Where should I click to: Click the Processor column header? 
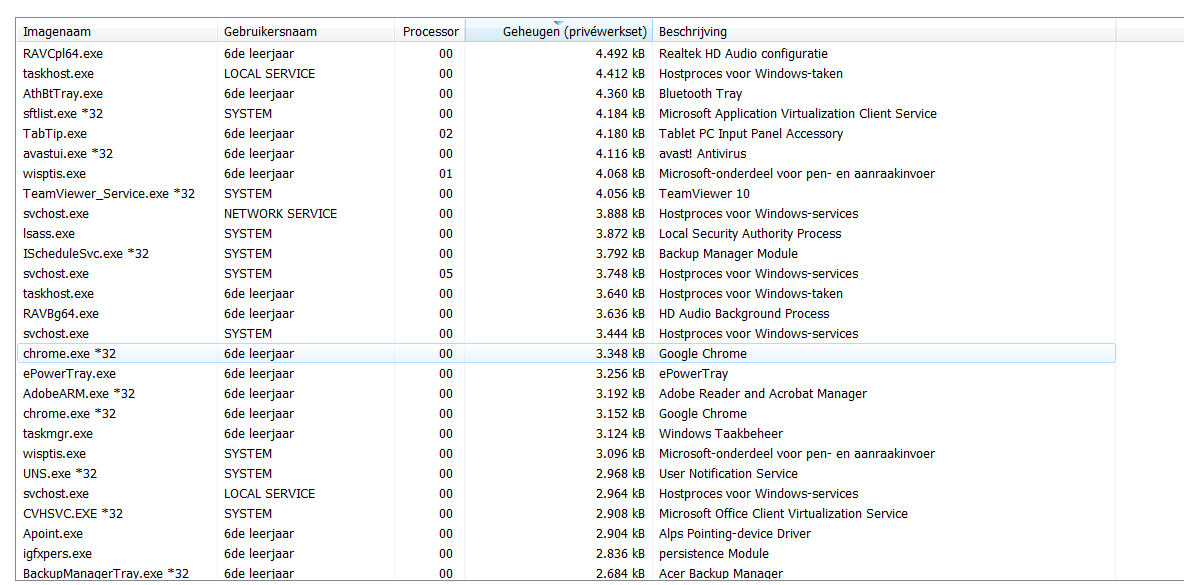click(x=430, y=32)
